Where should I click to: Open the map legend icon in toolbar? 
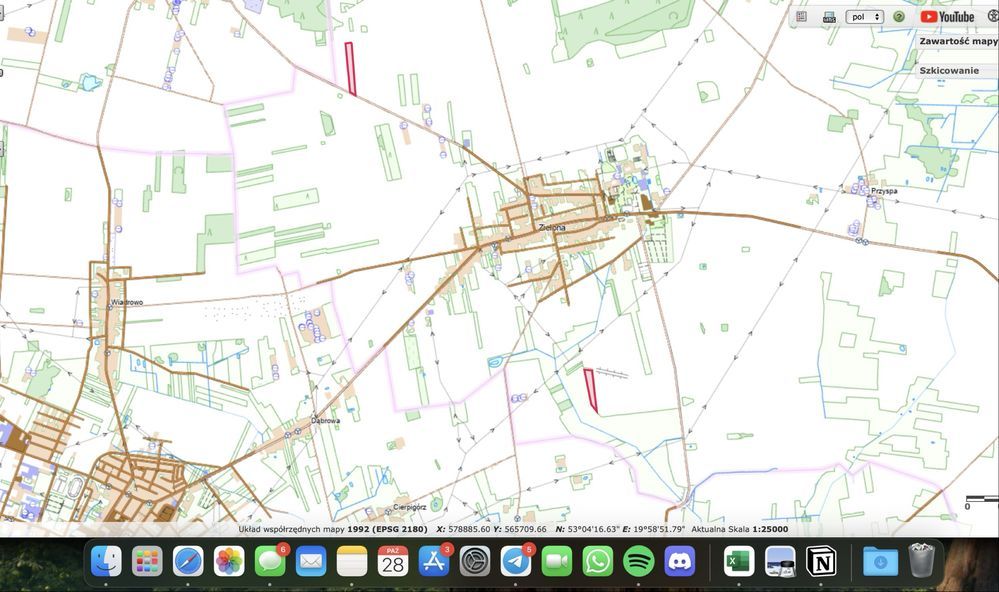802,17
